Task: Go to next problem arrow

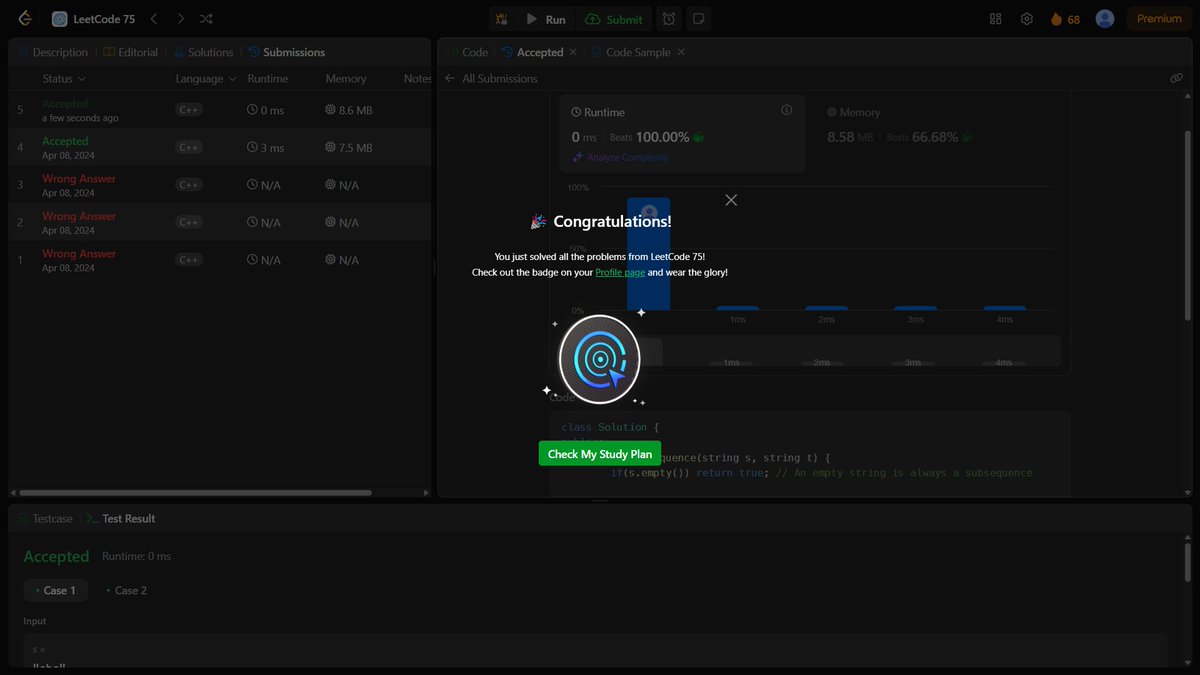Action: click(180, 19)
